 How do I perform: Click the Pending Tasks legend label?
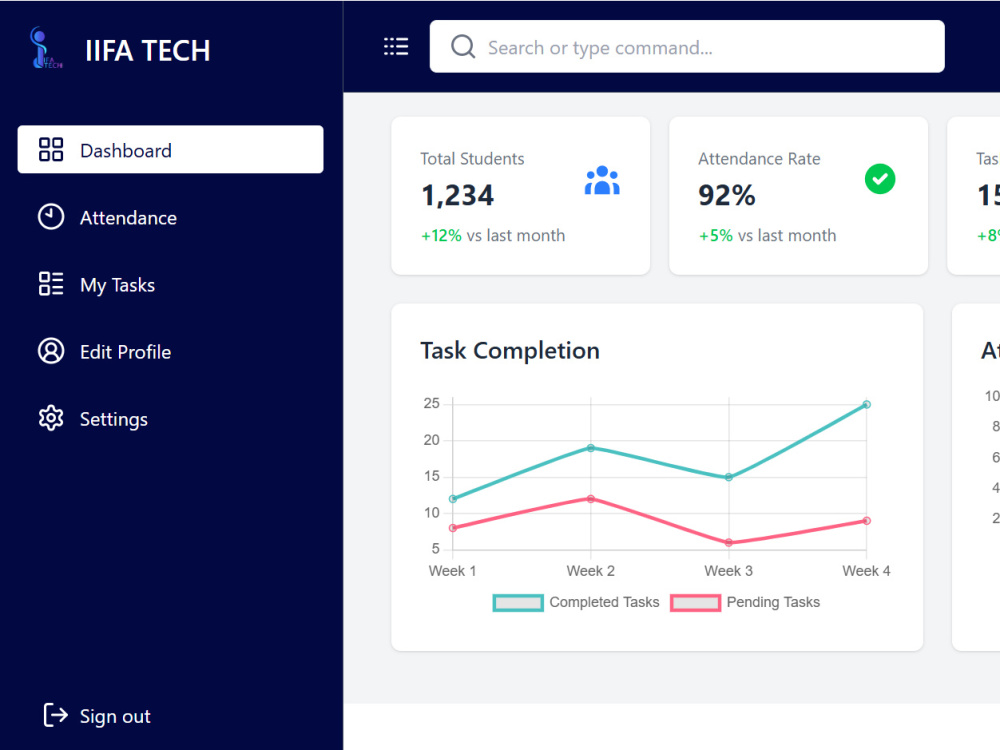[774, 602]
